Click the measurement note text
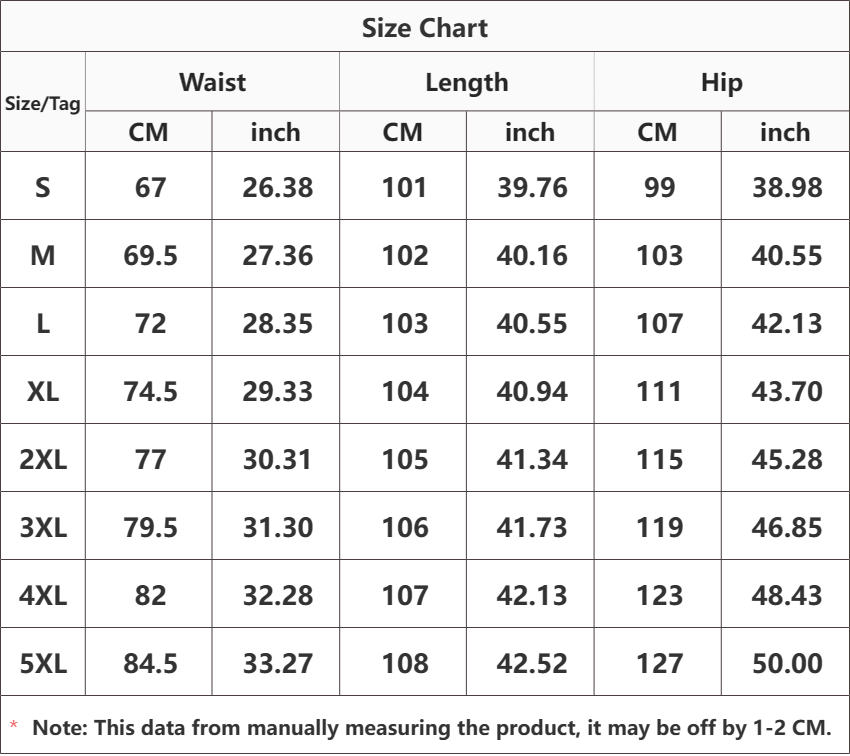Image resolution: width=850 pixels, height=756 pixels. pos(432,728)
